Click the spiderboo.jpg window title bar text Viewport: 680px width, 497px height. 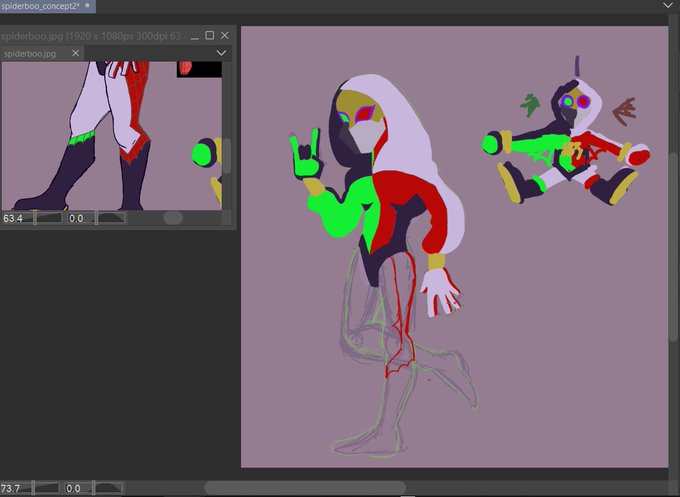coord(93,36)
